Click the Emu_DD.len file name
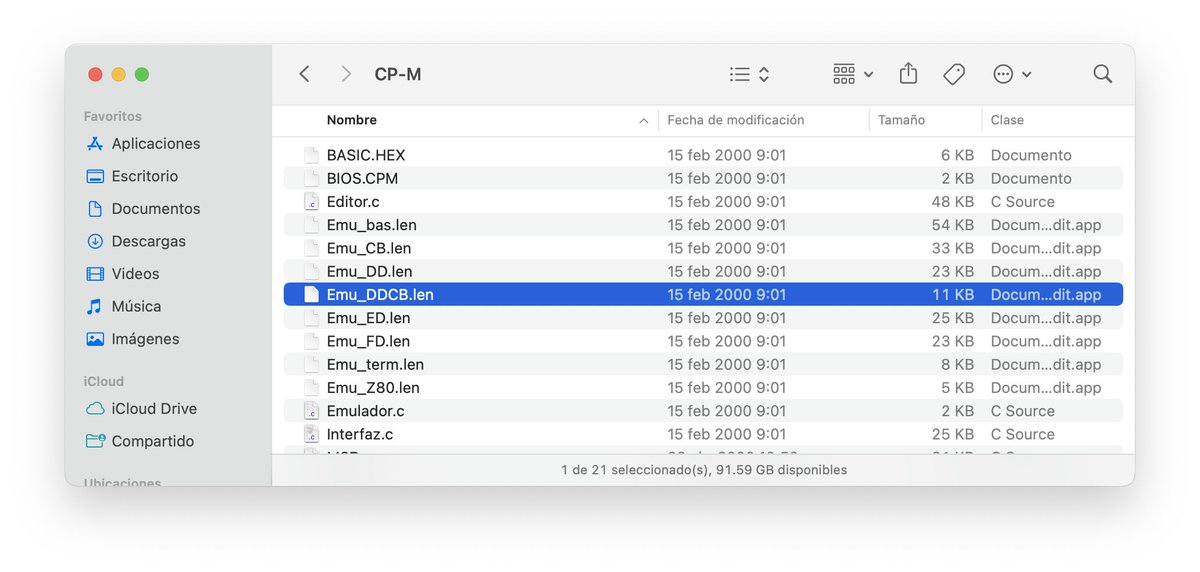The width and height of the screenshot is (1200, 572). (369, 271)
